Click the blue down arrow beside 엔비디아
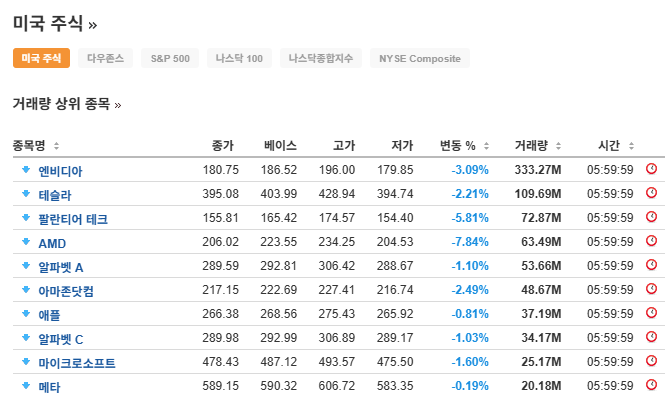 pyautogui.click(x=26, y=169)
